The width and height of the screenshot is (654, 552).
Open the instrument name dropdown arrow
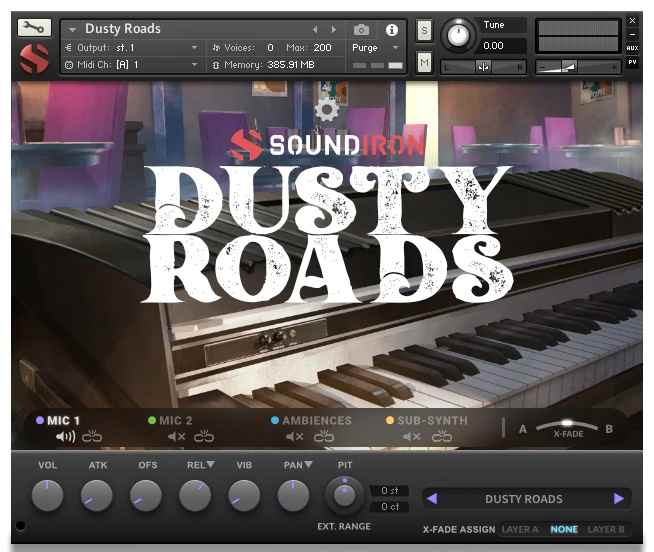(72, 30)
